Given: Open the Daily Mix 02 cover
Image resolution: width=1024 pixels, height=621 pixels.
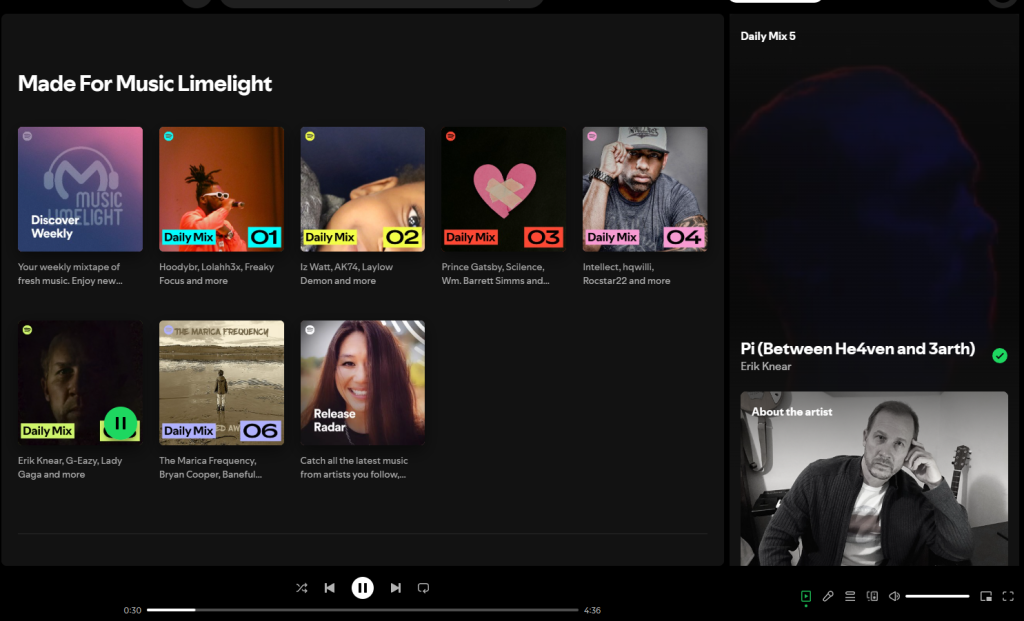Looking at the screenshot, I should (x=362, y=189).
